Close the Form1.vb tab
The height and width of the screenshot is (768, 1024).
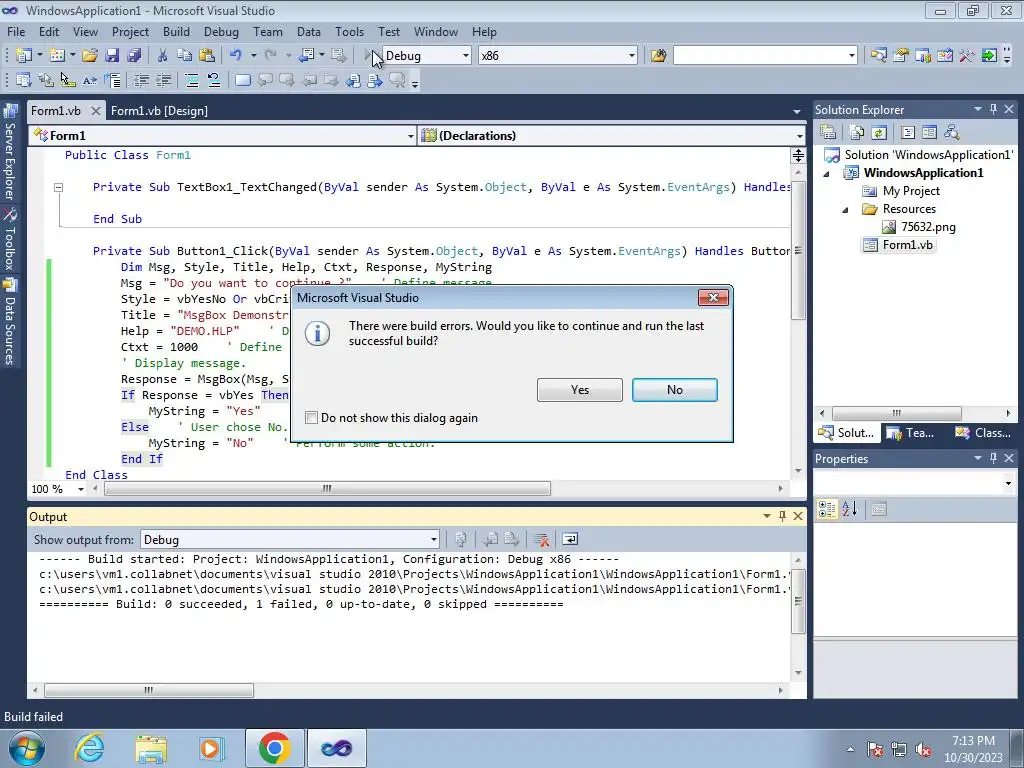96,110
